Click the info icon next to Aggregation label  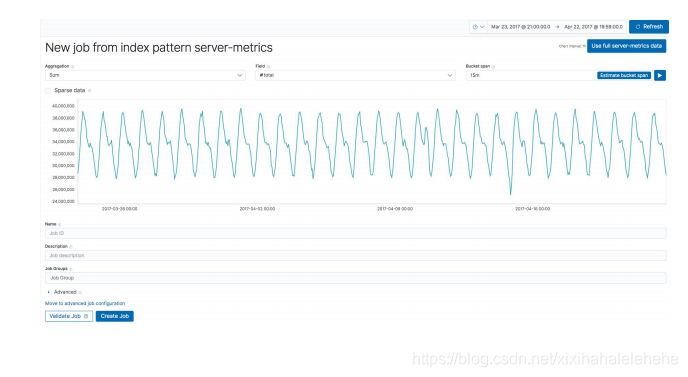click(72, 67)
